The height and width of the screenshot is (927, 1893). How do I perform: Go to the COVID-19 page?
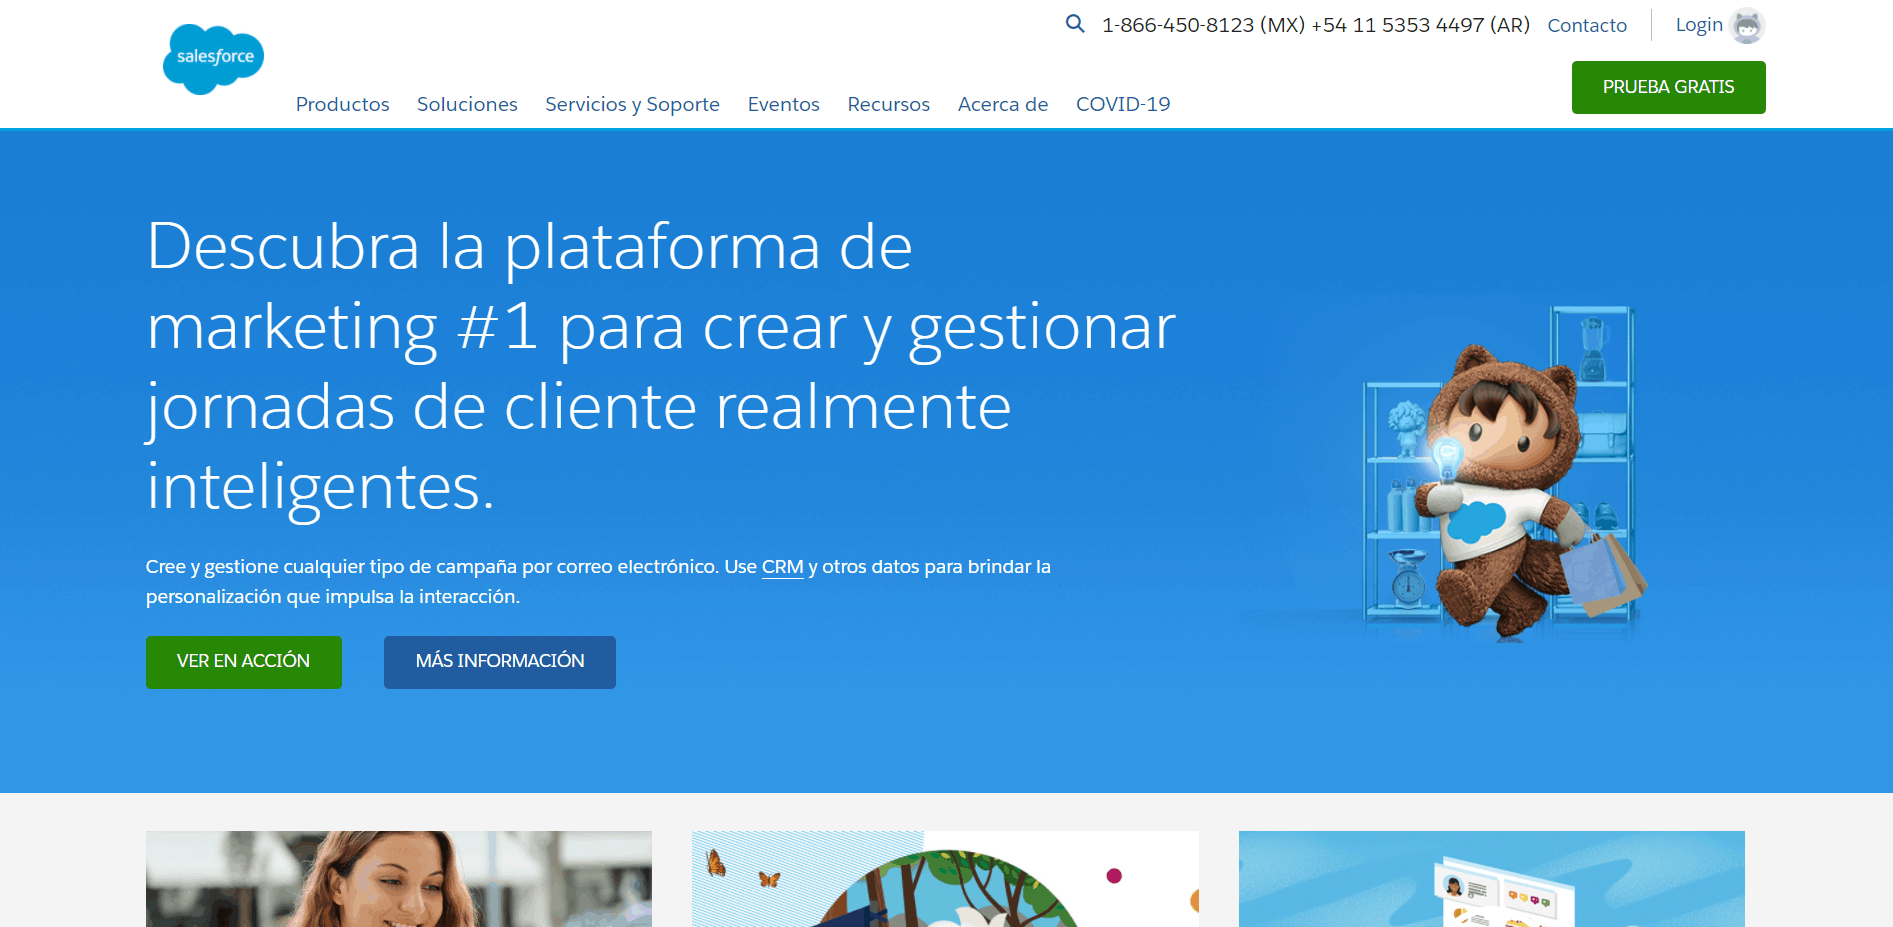[1123, 104]
